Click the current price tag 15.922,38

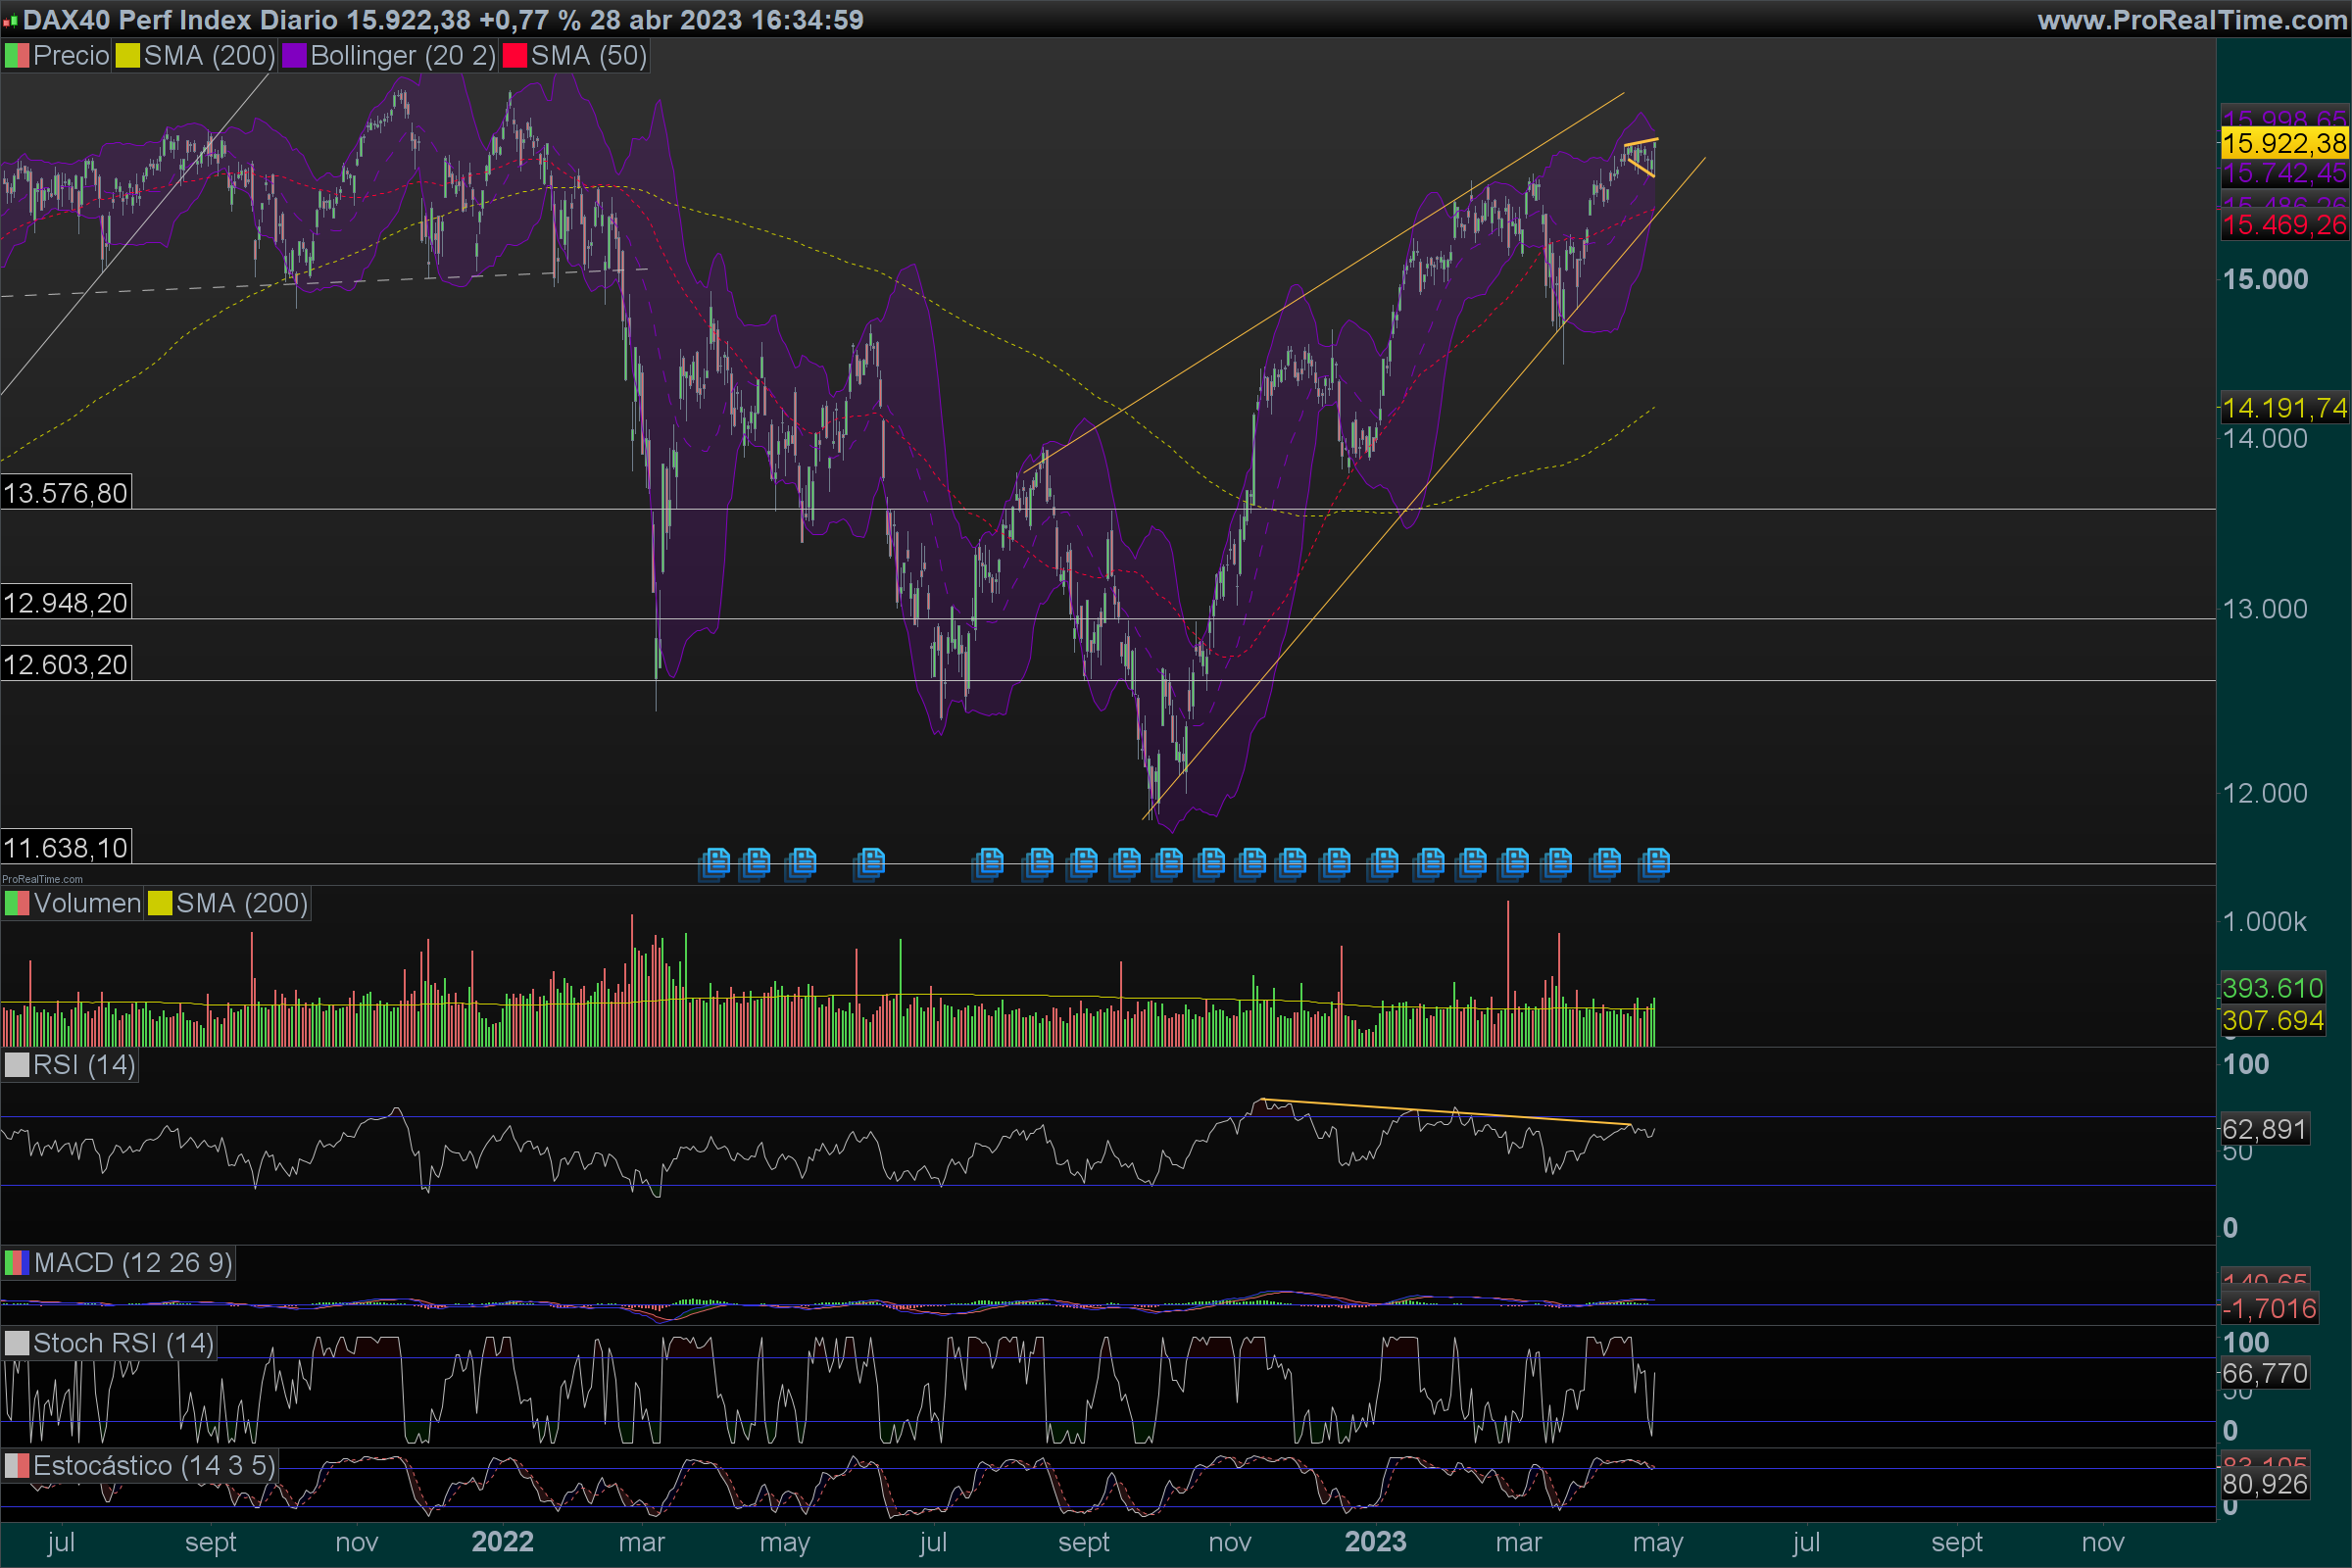pos(2284,144)
